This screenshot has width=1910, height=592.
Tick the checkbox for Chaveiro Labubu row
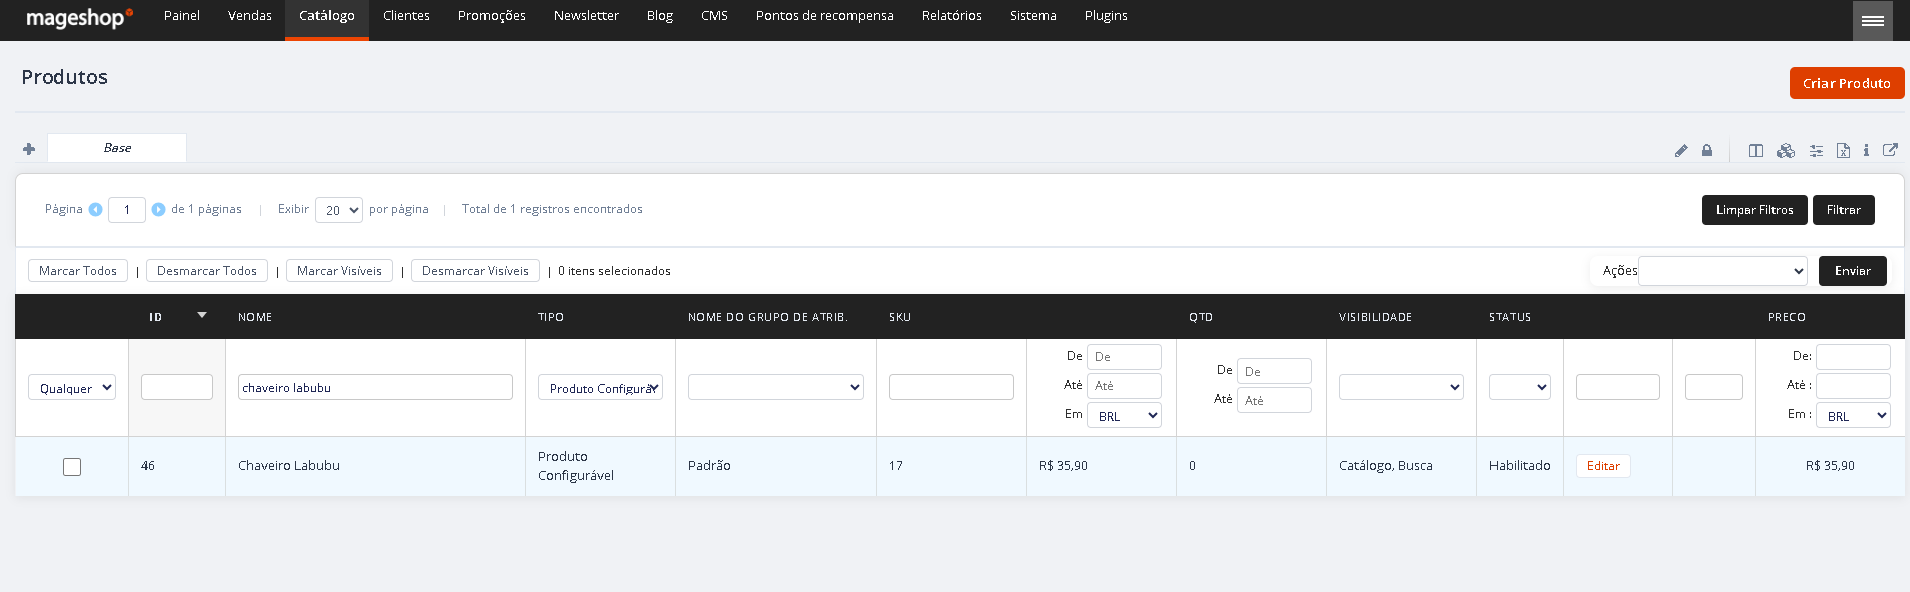[72, 467]
